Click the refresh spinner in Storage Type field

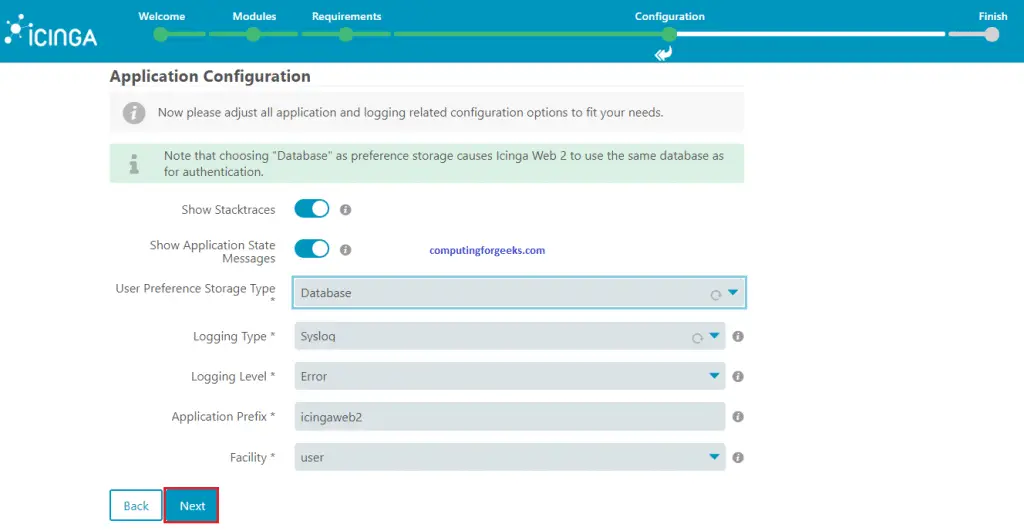tap(716, 295)
